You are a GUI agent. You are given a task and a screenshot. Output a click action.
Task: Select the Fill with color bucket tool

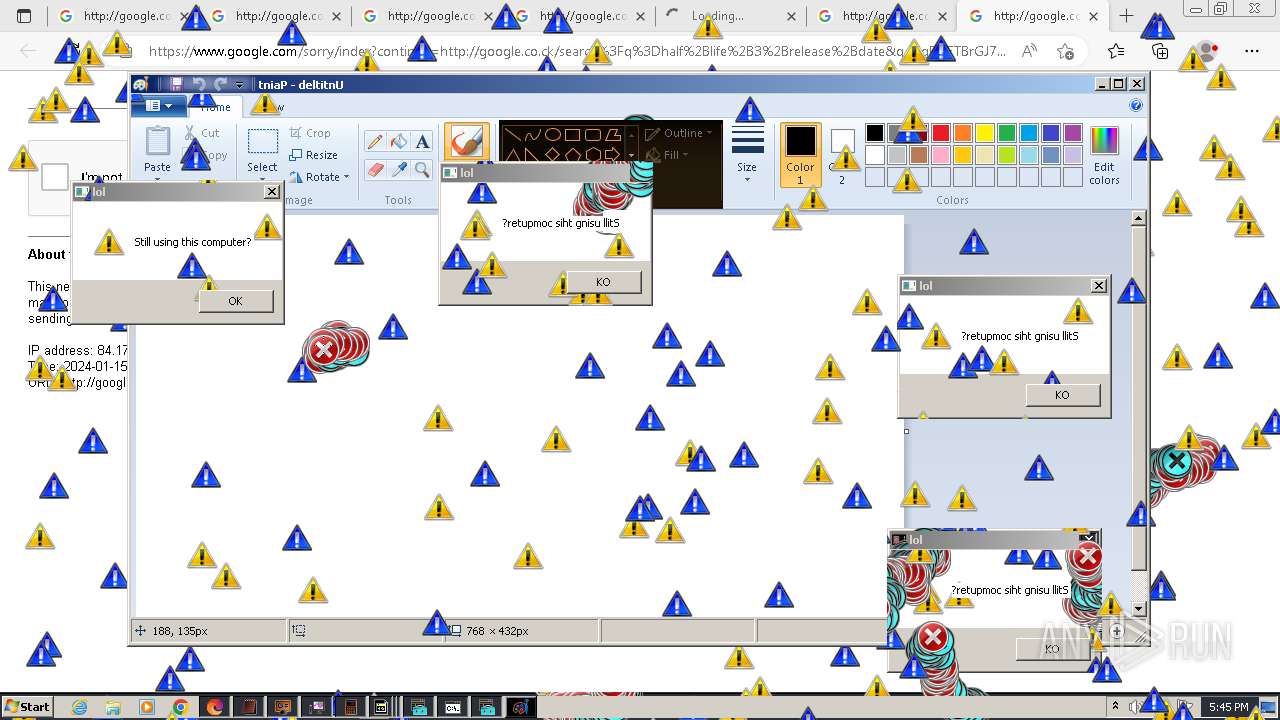pos(398,142)
